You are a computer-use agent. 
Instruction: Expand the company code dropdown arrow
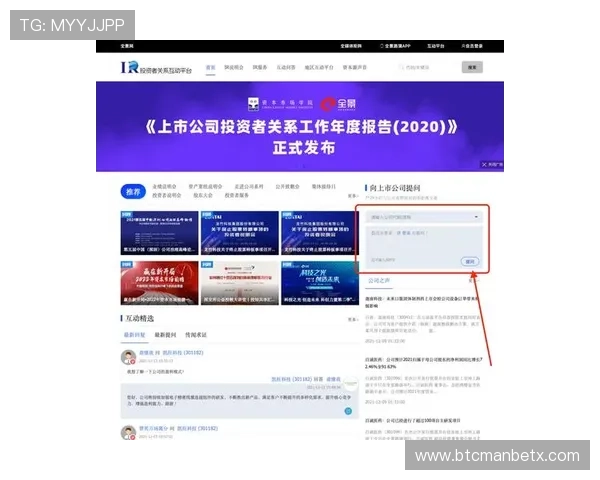click(x=476, y=217)
